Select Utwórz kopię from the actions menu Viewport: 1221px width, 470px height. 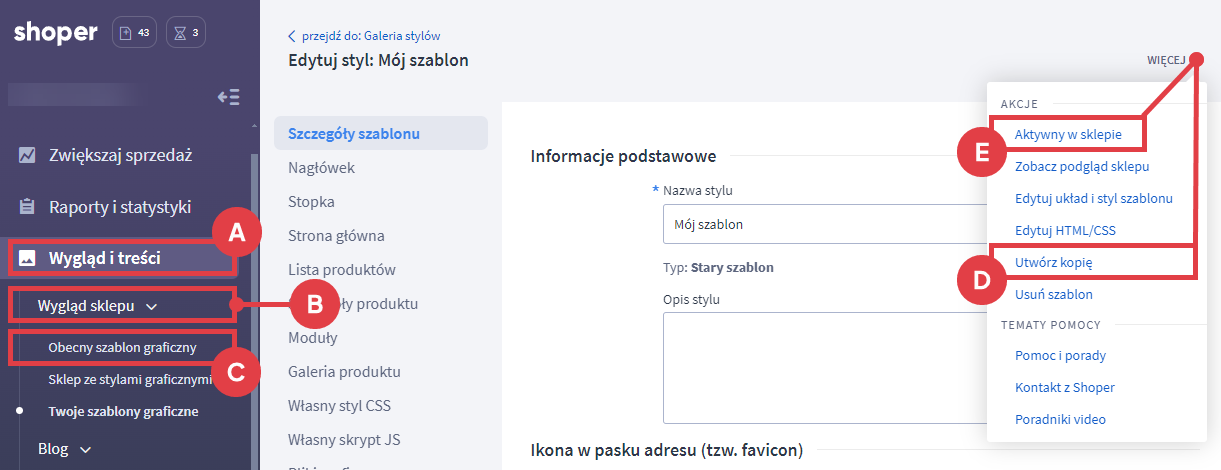(x=1053, y=262)
